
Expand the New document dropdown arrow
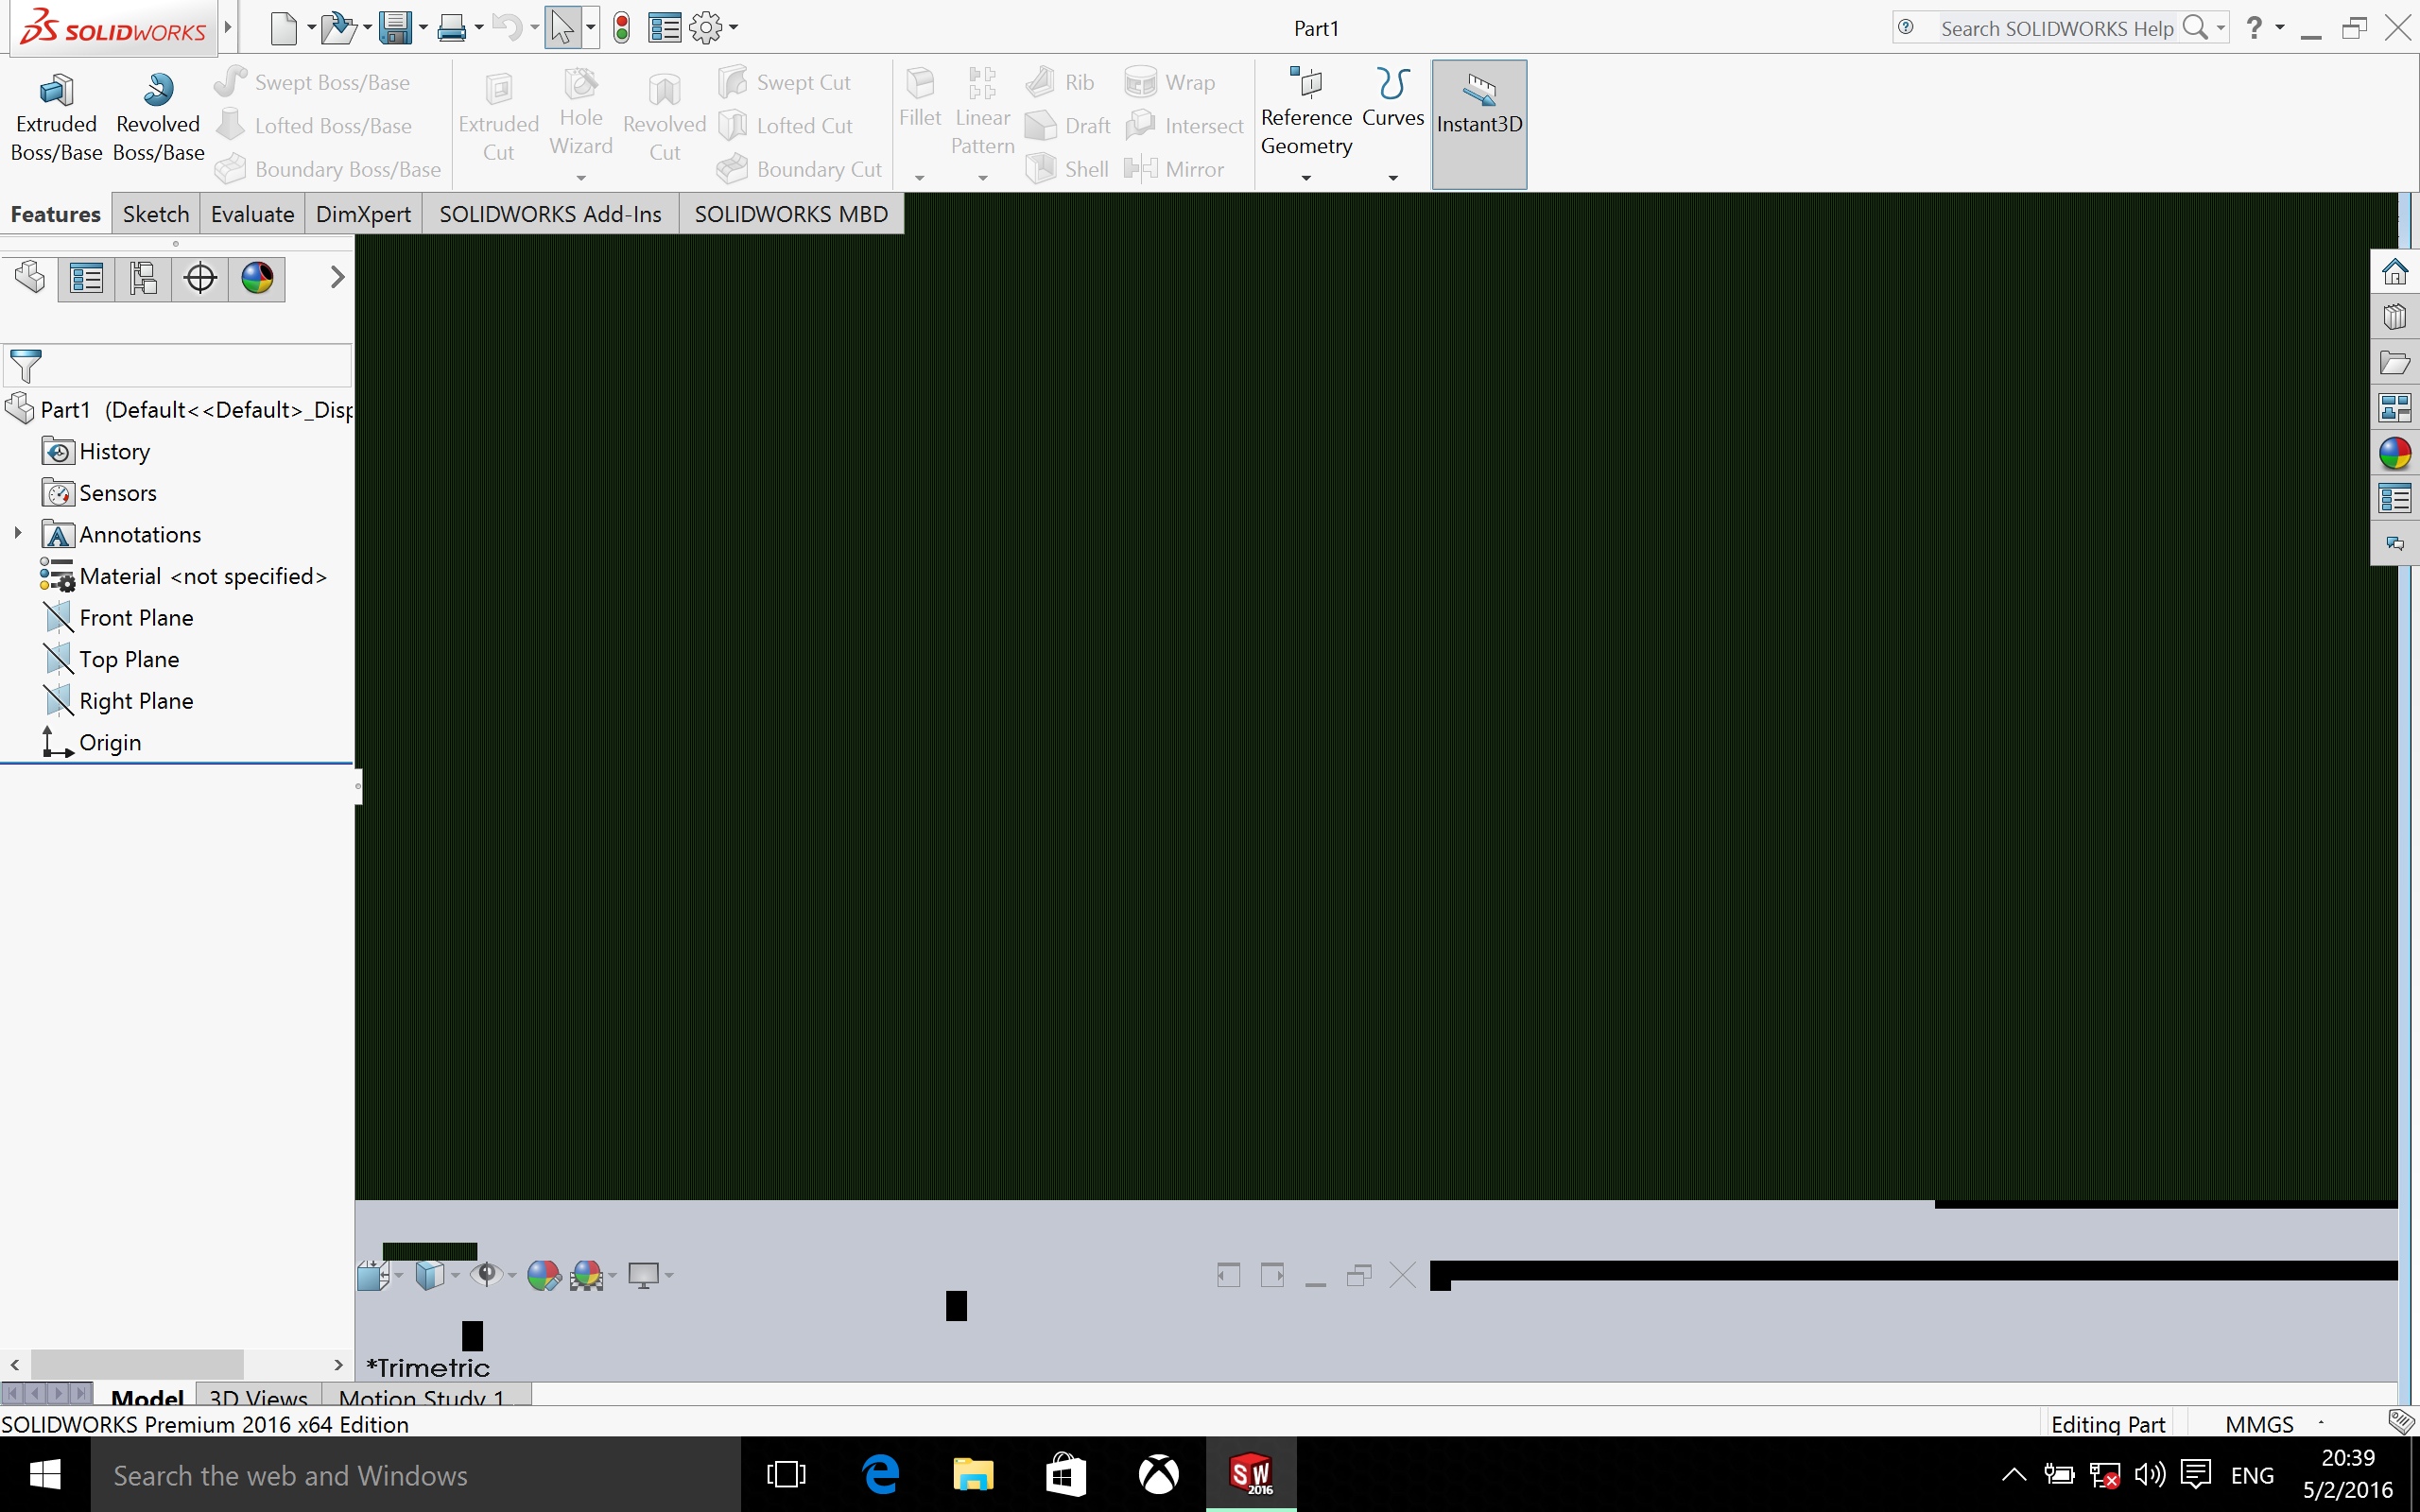pyautogui.click(x=311, y=28)
